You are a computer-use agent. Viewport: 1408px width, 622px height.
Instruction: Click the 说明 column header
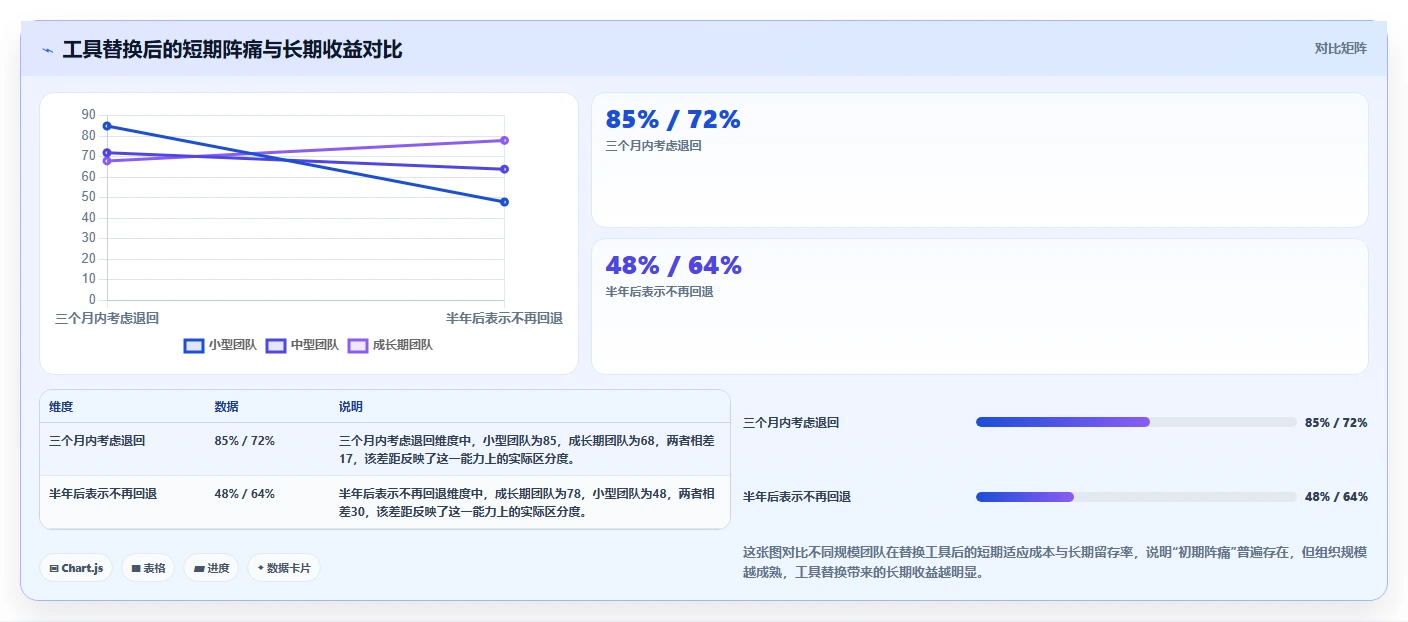tap(351, 407)
